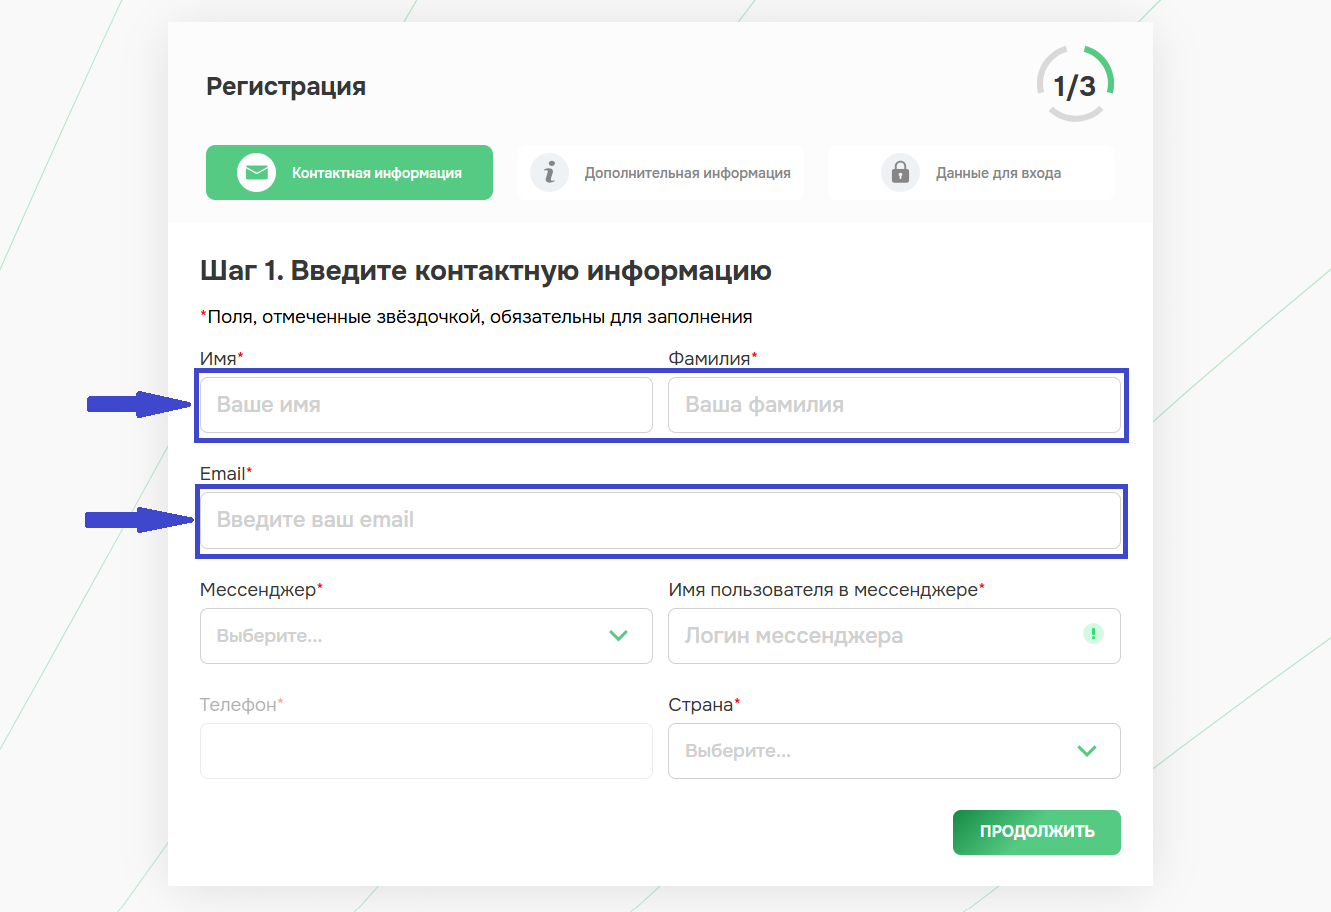The image size is (1331, 912).
Task: Click the Email field label
Action: (x=226, y=474)
